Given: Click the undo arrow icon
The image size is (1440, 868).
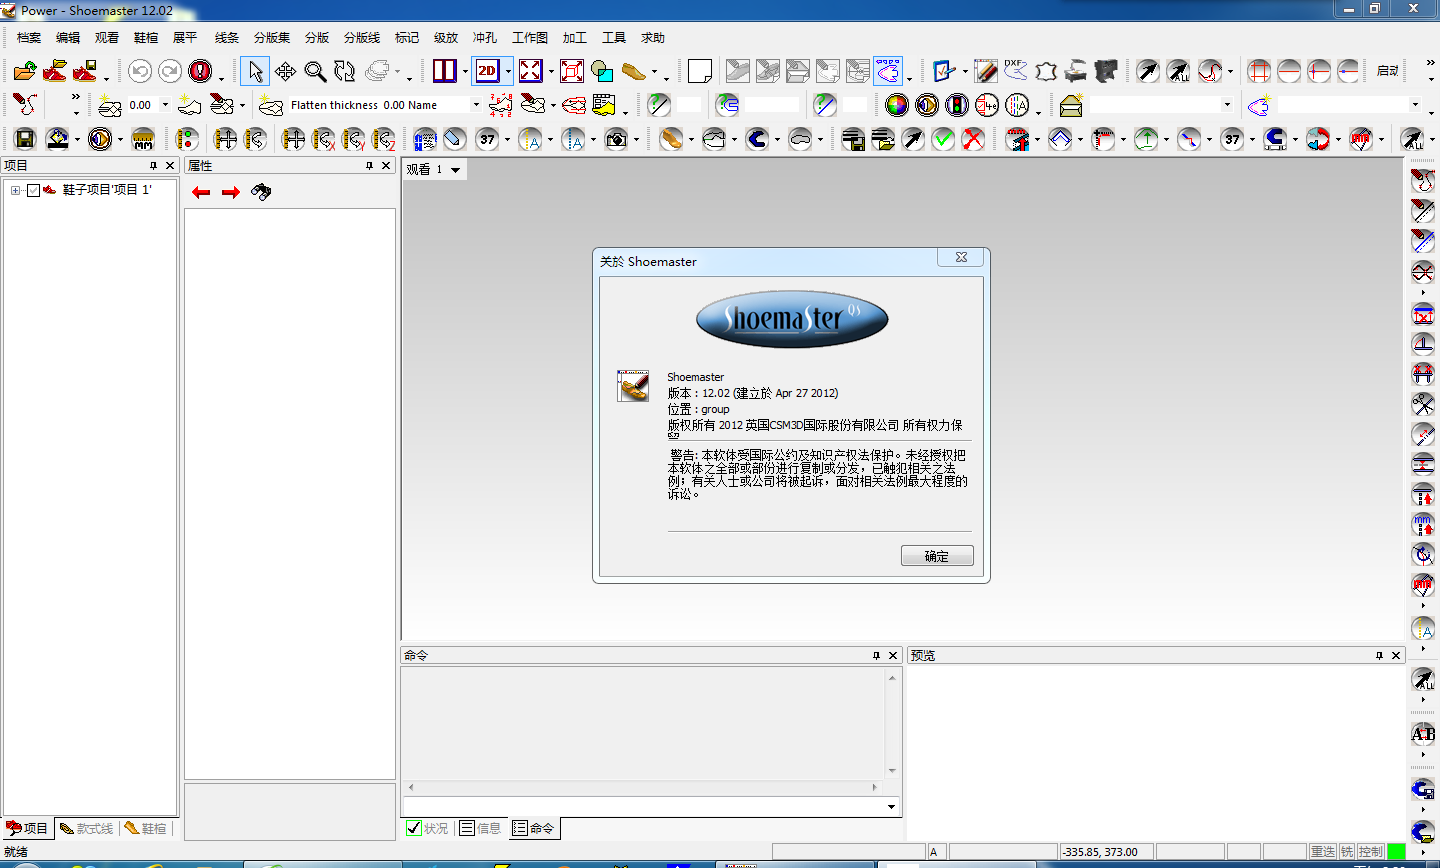Looking at the screenshot, I should tap(140, 71).
